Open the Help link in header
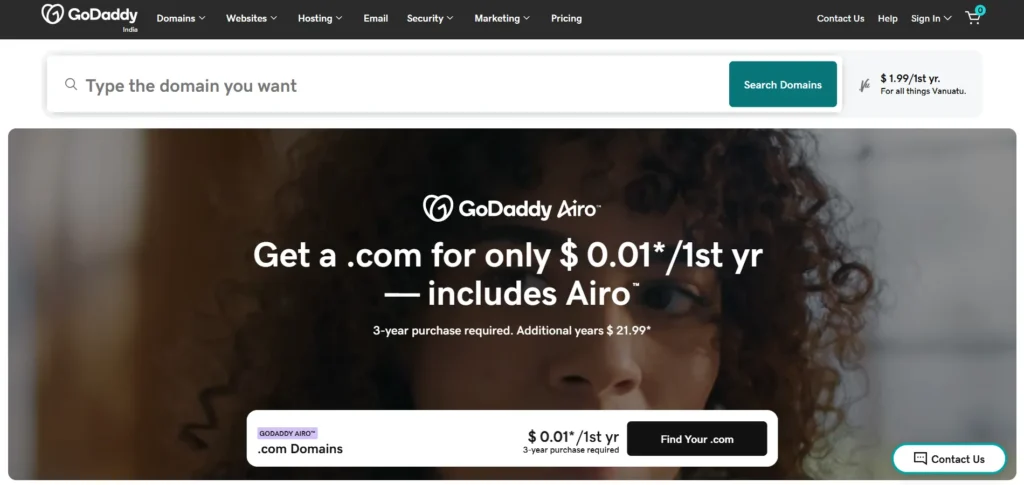 tap(888, 18)
